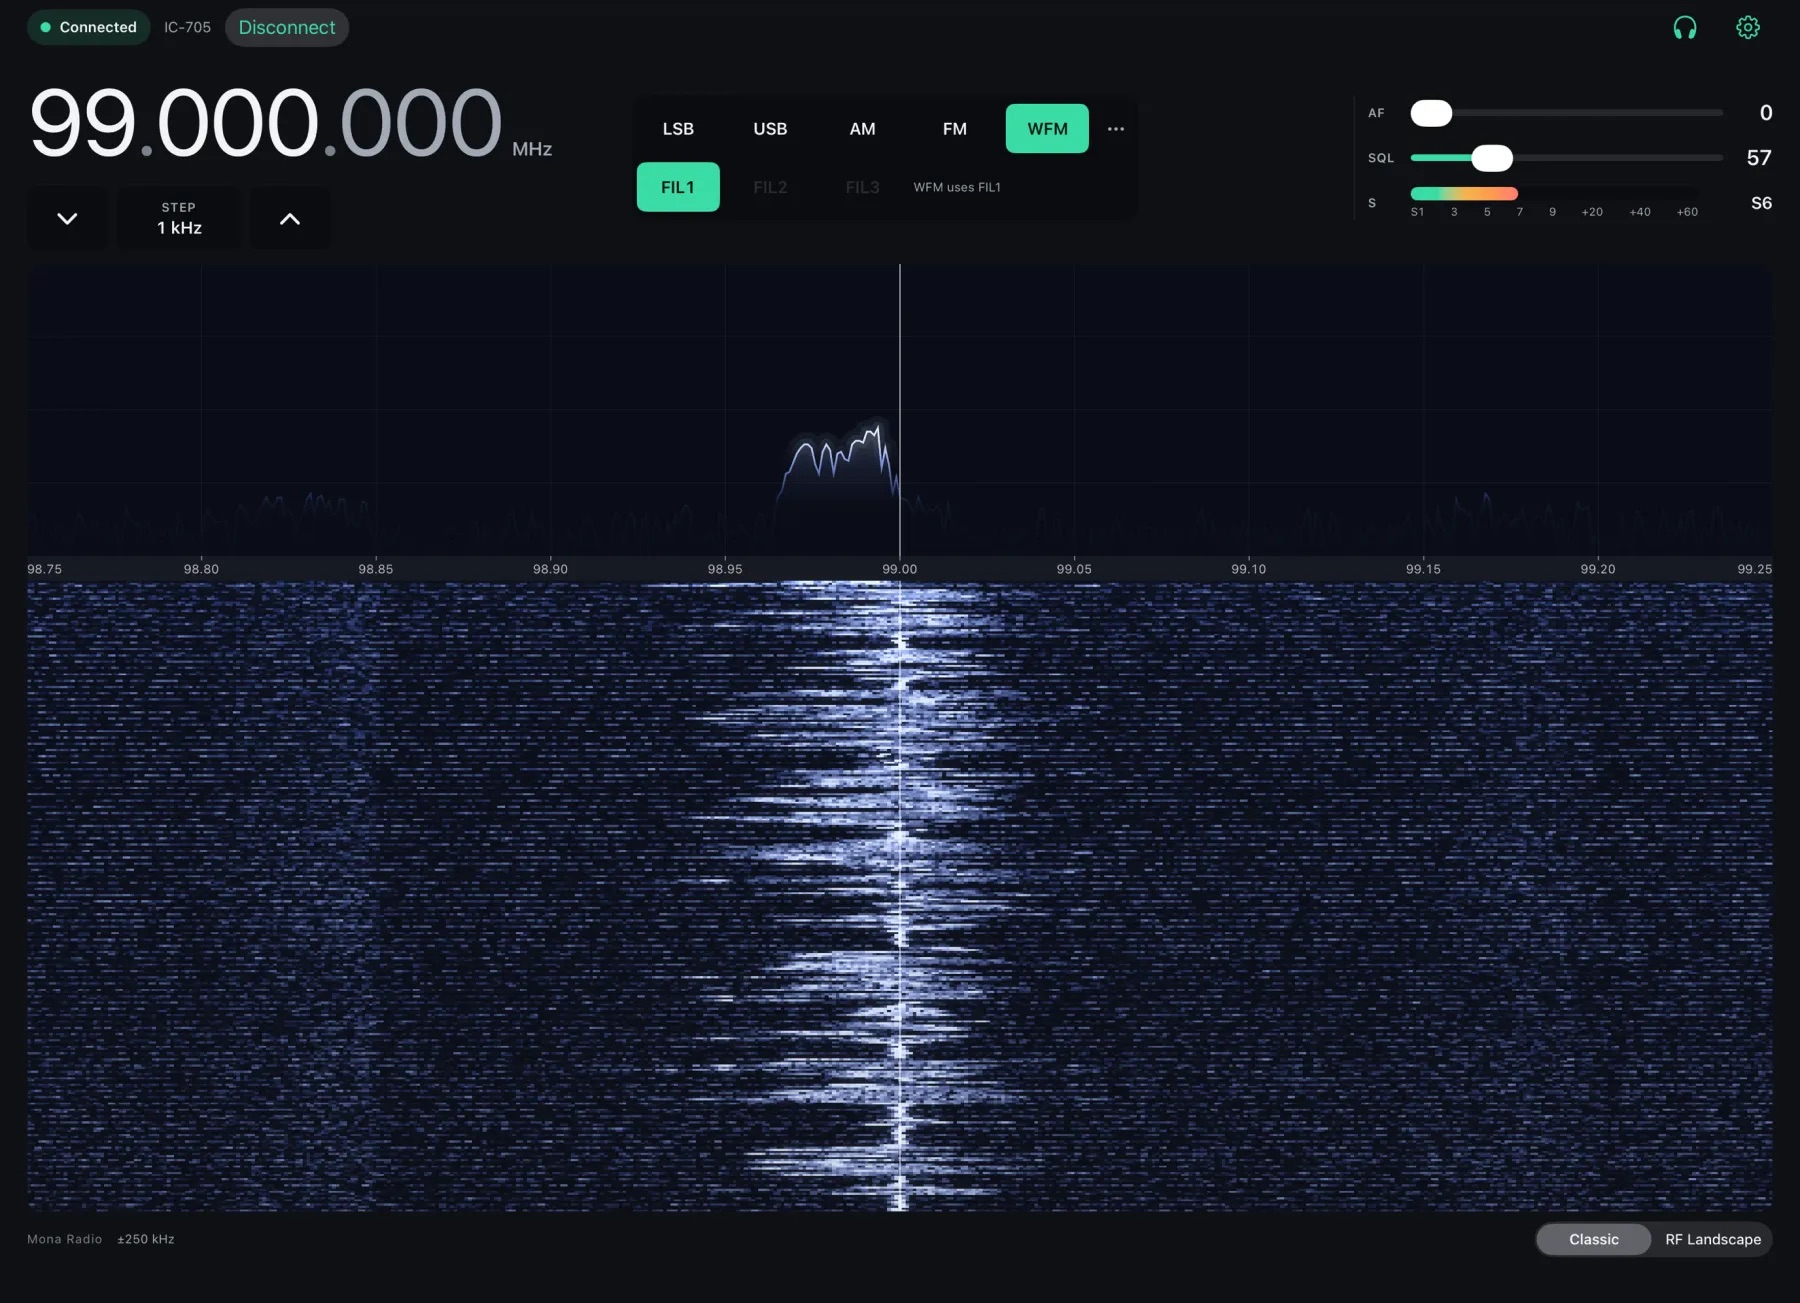This screenshot has width=1800, height=1303.
Task: Switch to Classic view tab
Action: point(1594,1239)
